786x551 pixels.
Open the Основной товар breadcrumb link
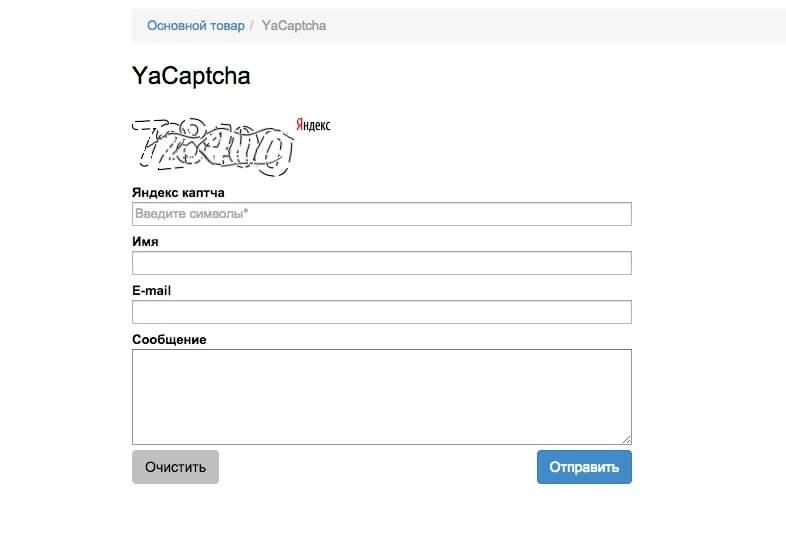[195, 26]
